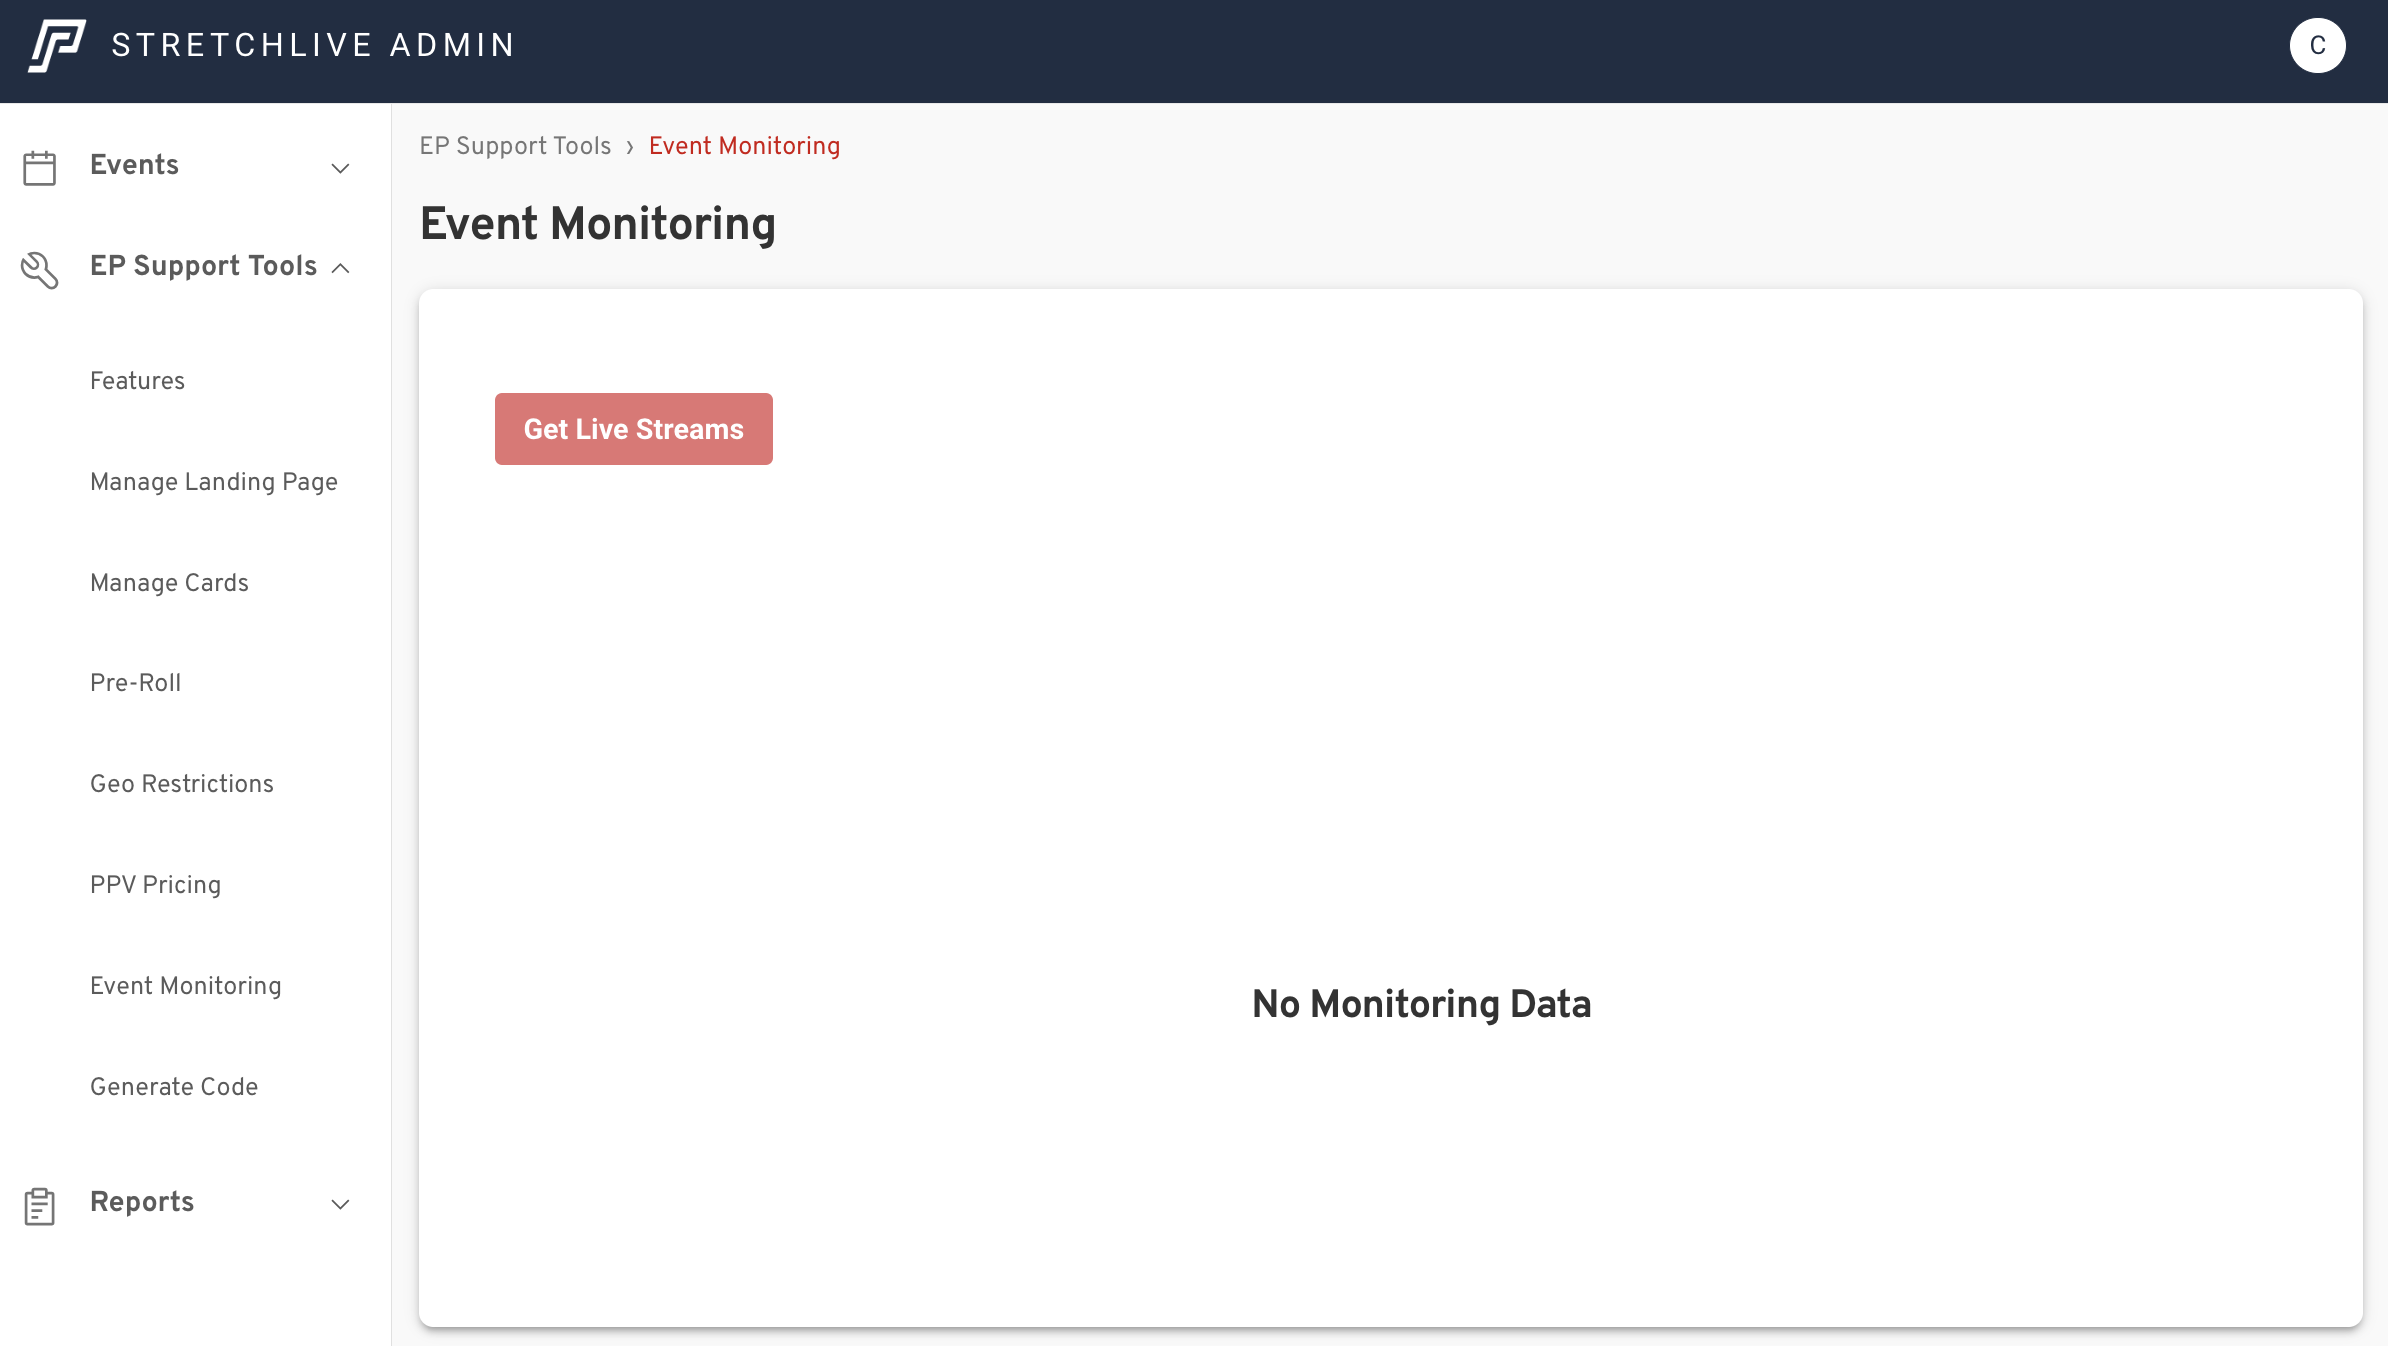
Task: Open the user avatar C menu
Action: point(2317,46)
